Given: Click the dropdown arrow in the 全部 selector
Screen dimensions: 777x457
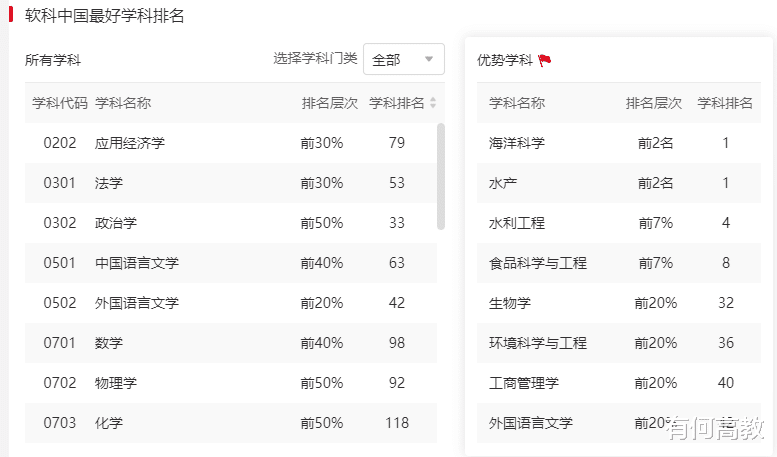Looking at the screenshot, I should click(429, 59).
